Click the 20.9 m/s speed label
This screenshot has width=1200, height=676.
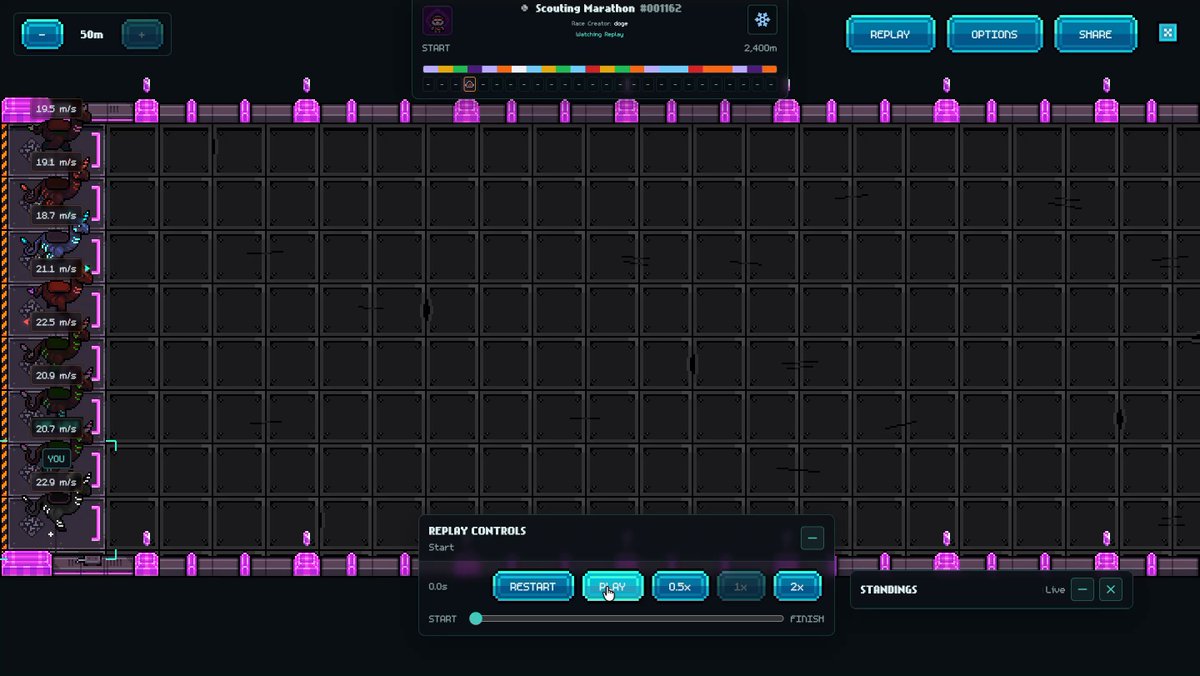[x=56, y=376]
